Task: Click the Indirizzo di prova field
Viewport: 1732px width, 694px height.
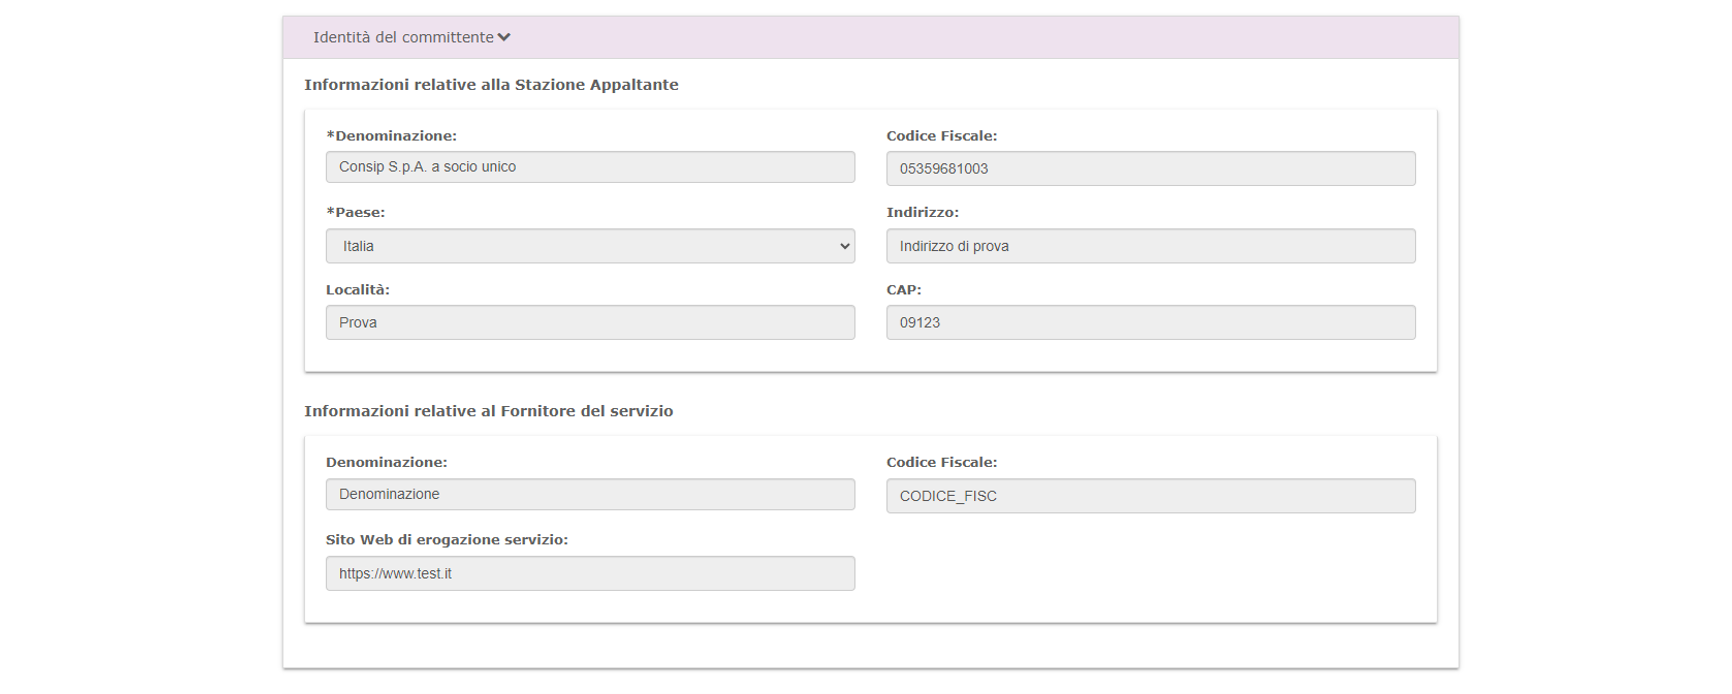Action: (1150, 246)
